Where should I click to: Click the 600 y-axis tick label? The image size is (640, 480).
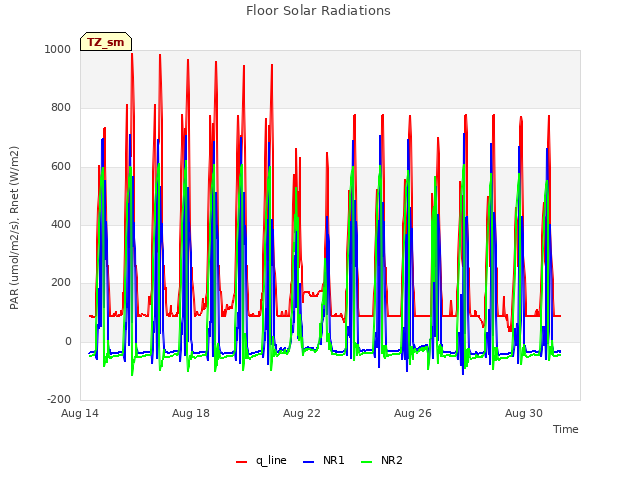pos(61,166)
